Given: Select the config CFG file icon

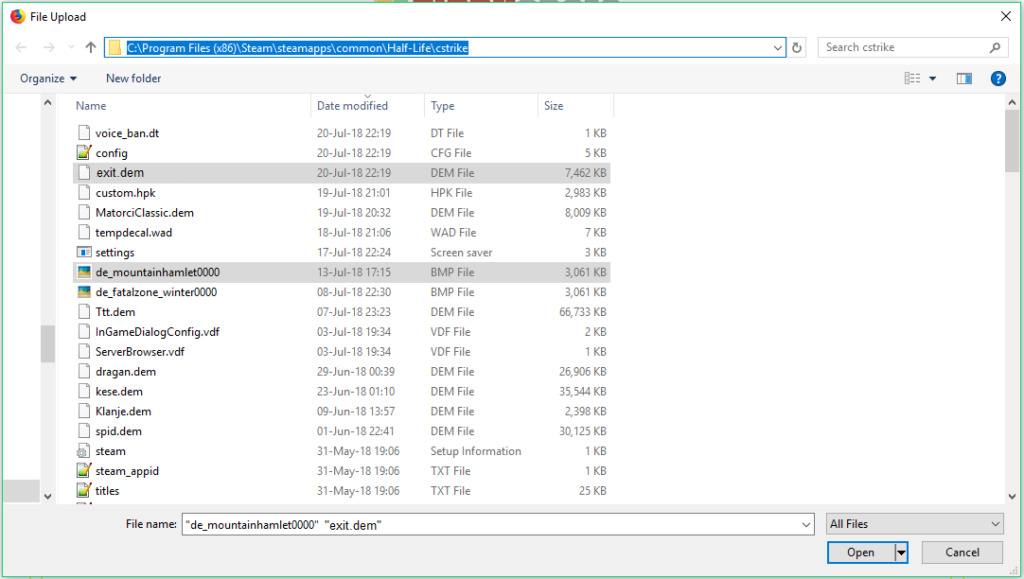Looking at the screenshot, I should pos(84,153).
